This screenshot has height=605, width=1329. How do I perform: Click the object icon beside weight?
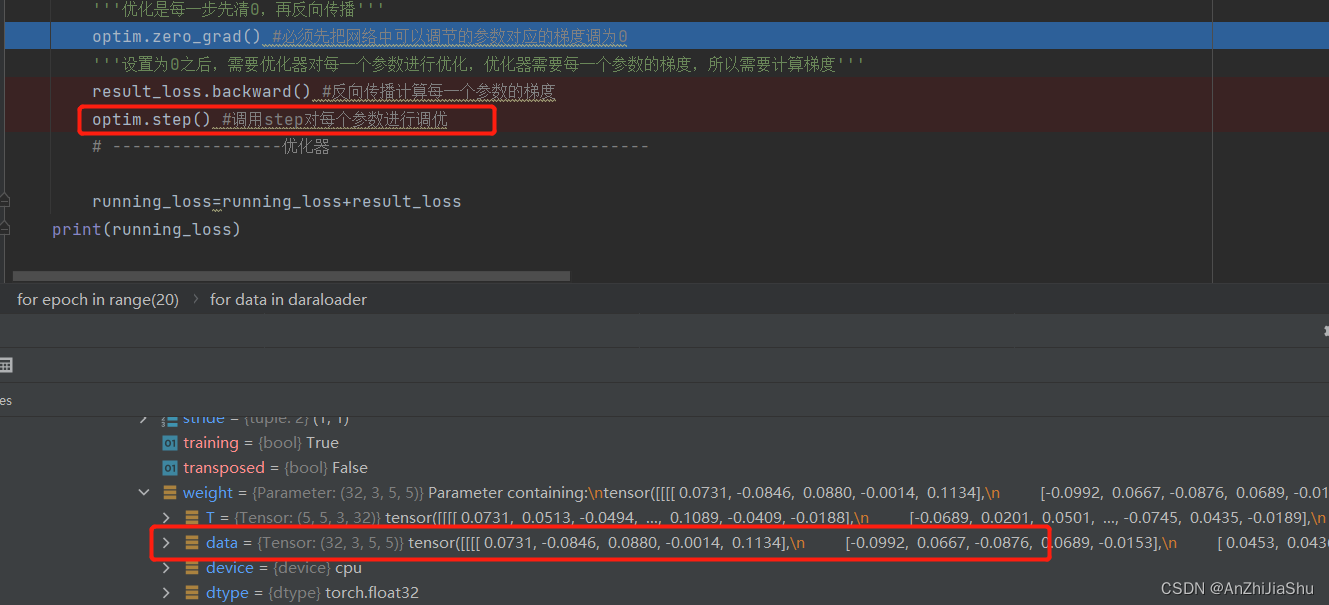coord(170,493)
